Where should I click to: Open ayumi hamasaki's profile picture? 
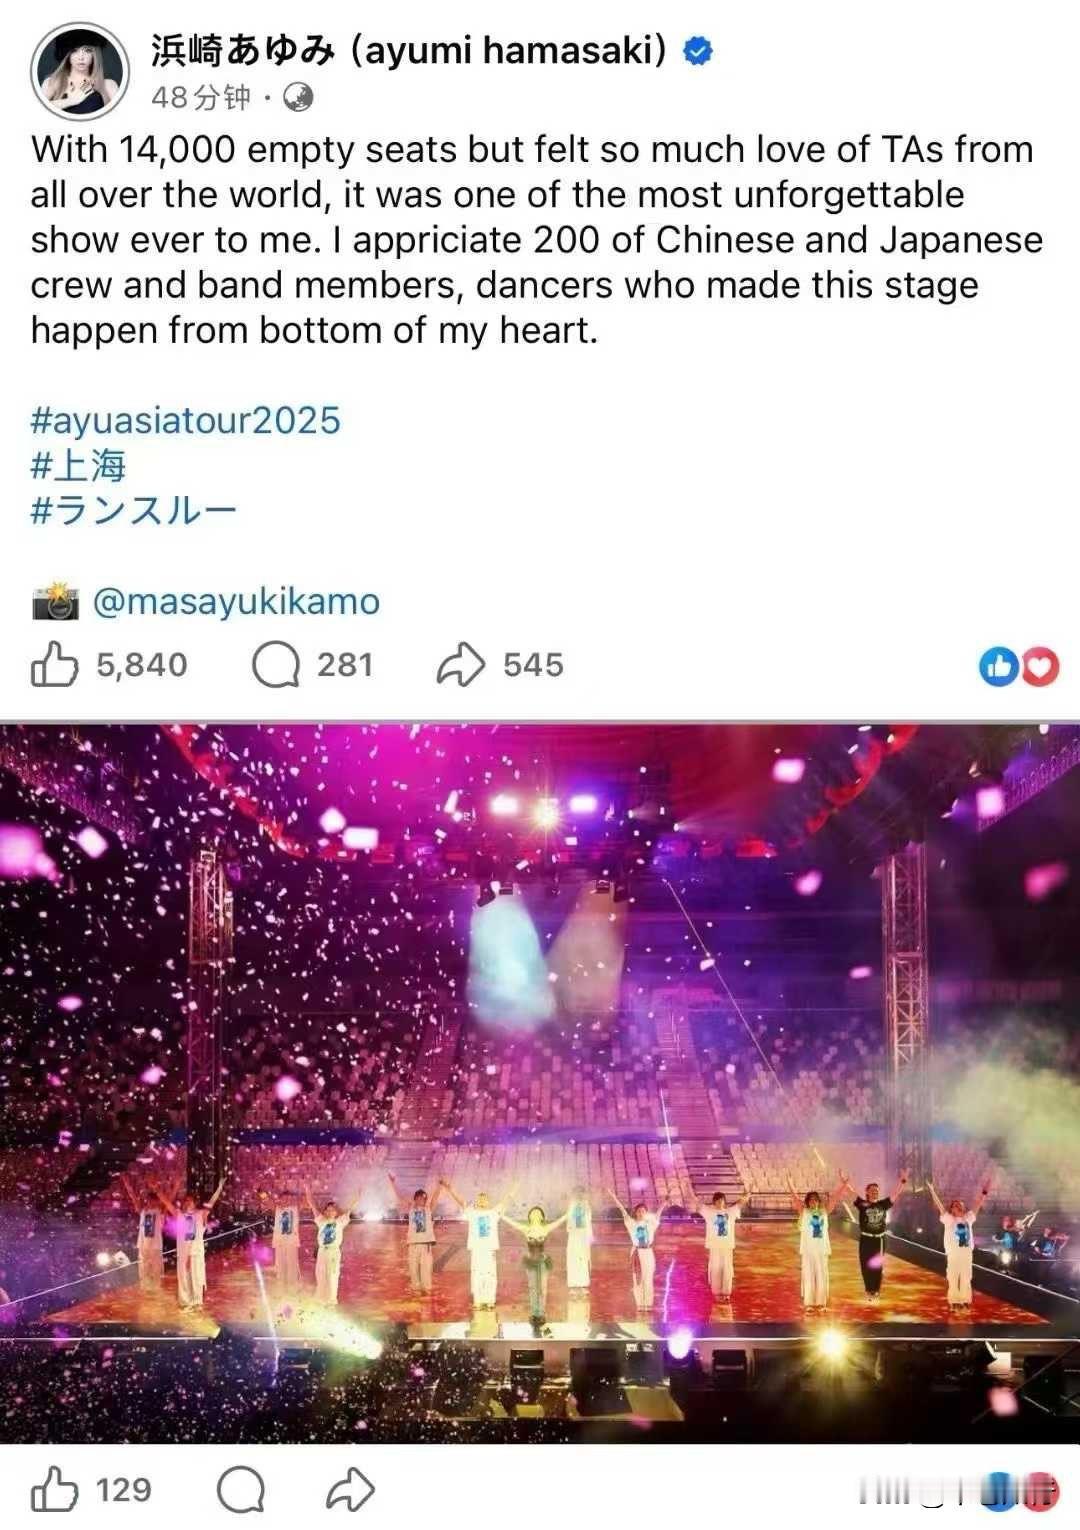80,72
